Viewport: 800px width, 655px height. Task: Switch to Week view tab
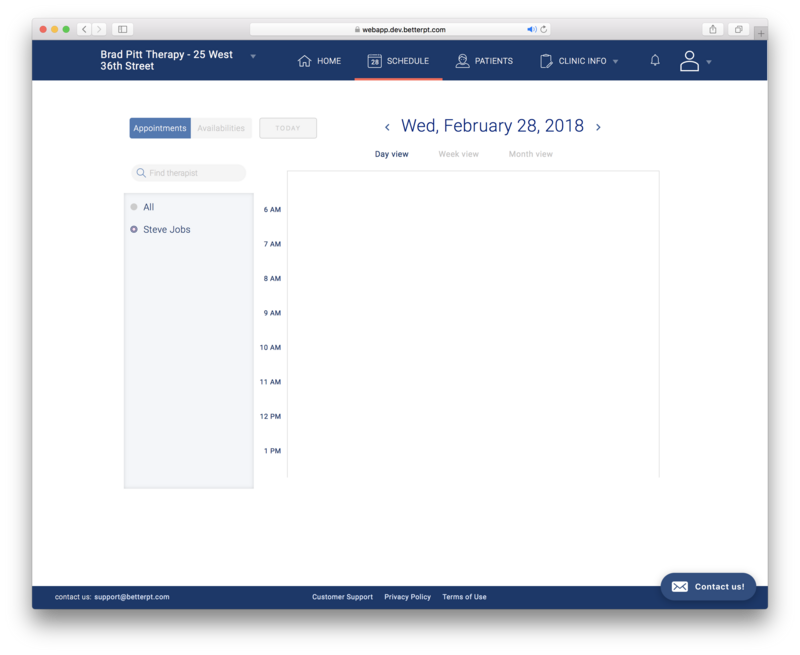click(x=458, y=154)
